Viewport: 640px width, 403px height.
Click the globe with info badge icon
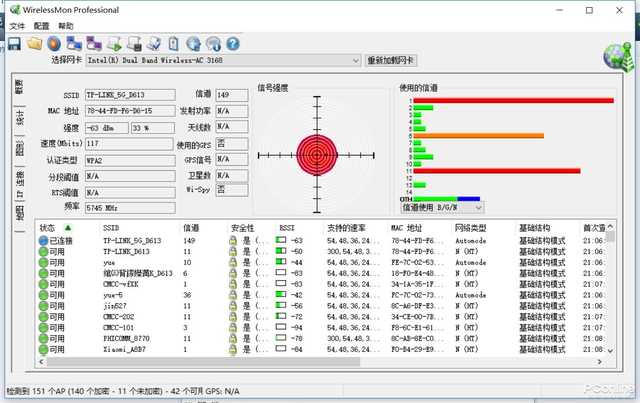tap(213, 44)
